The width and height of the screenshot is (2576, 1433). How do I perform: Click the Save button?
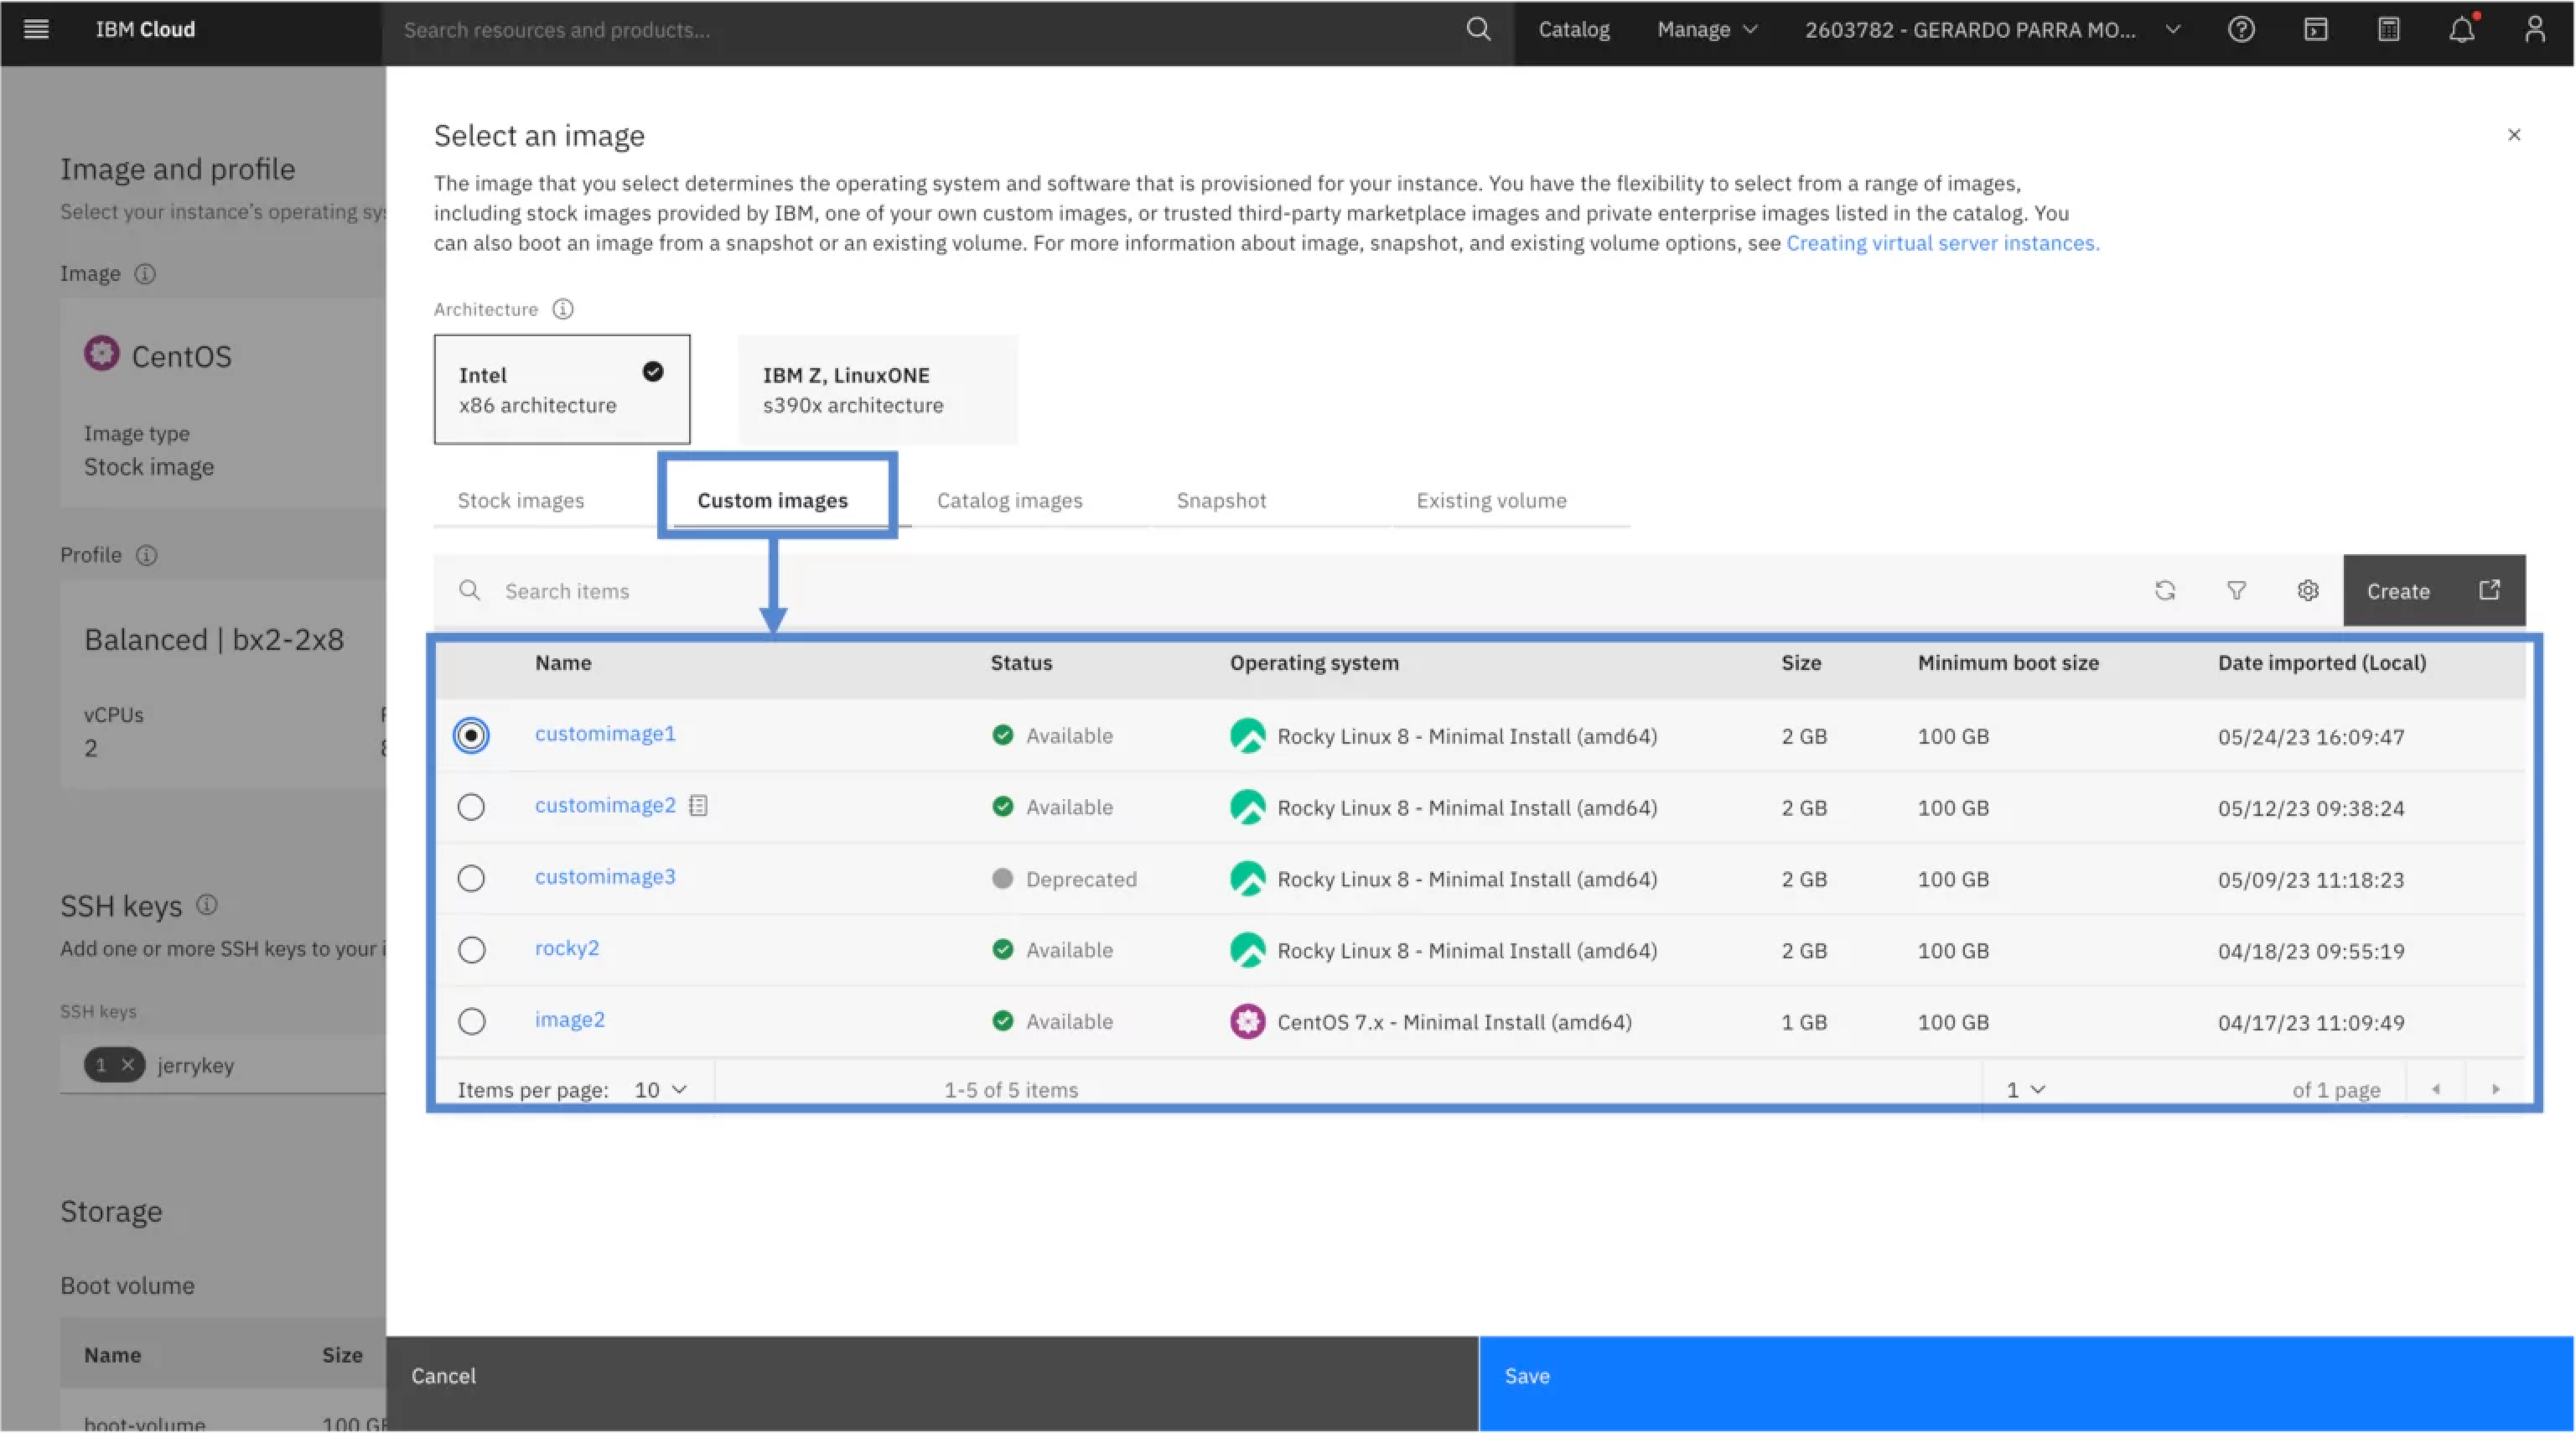(2026, 1383)
